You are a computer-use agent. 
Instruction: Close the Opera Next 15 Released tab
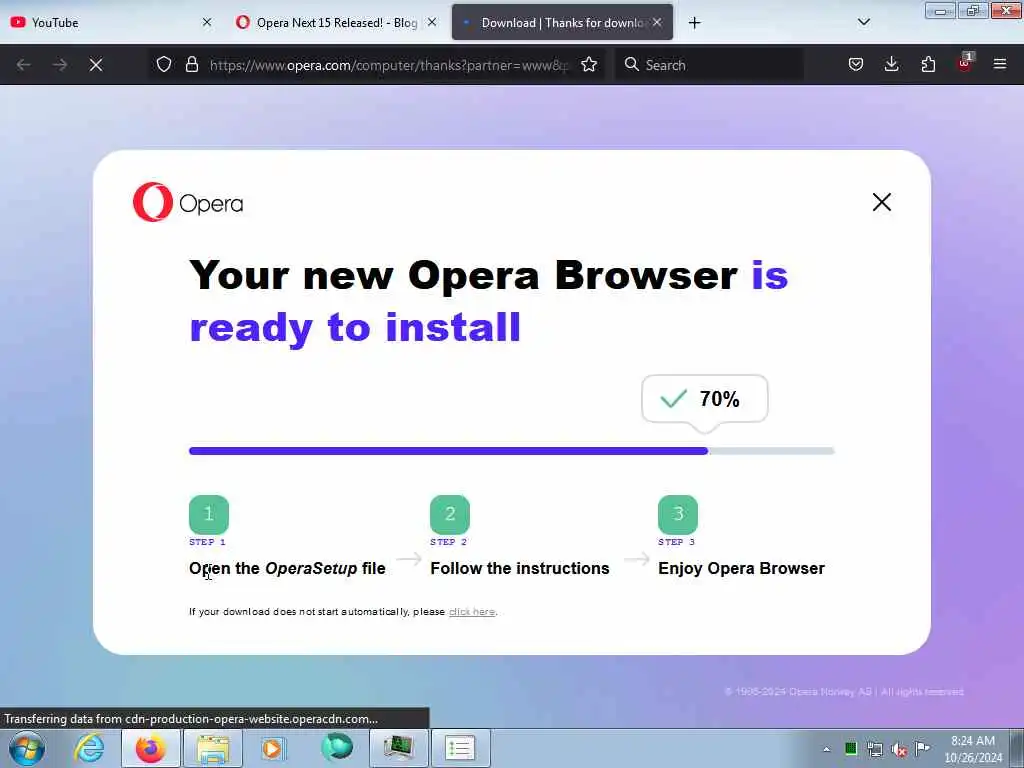[x=432, y=22]
